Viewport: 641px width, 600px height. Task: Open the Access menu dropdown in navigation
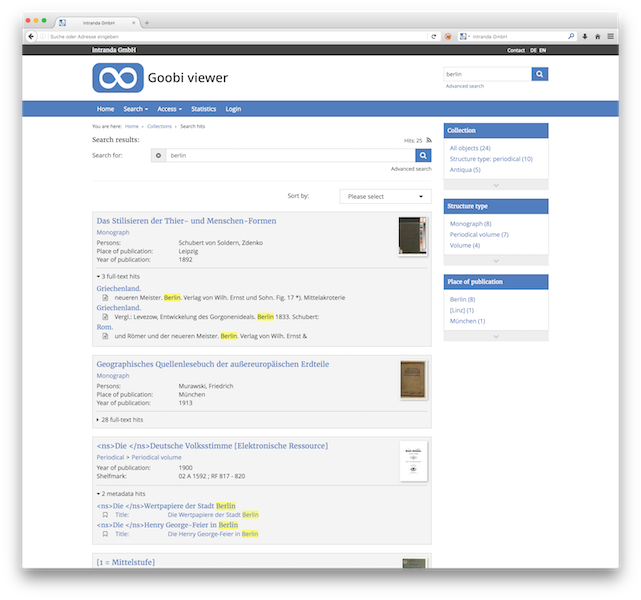[170, 109]
